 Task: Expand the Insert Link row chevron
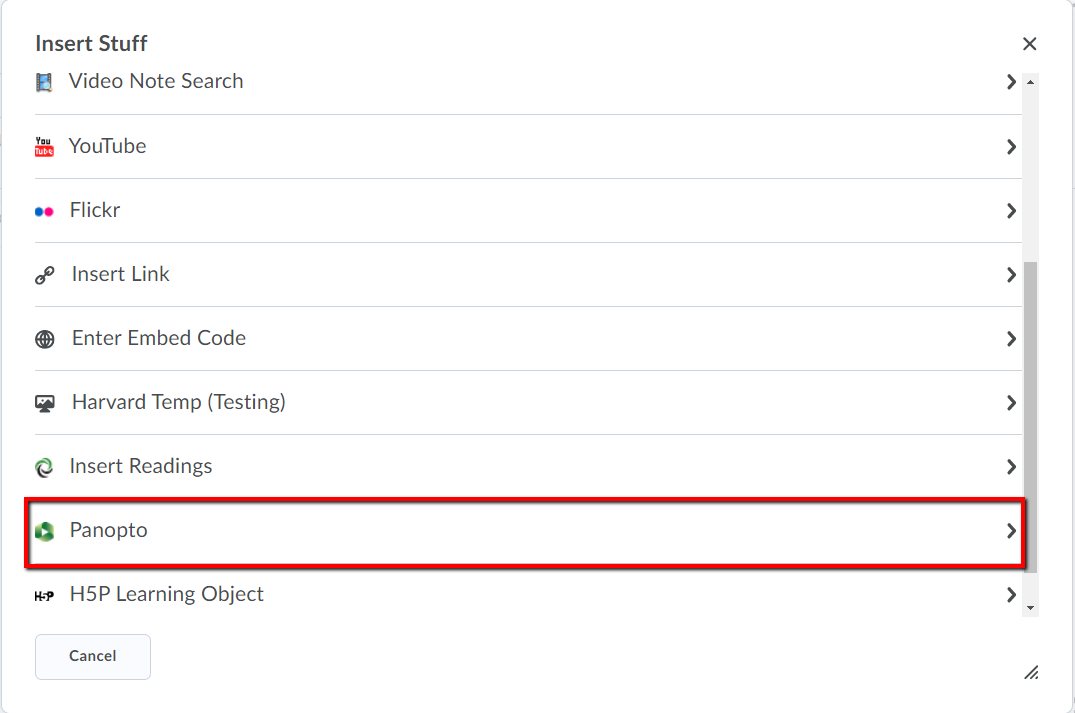click(1011, 275)
